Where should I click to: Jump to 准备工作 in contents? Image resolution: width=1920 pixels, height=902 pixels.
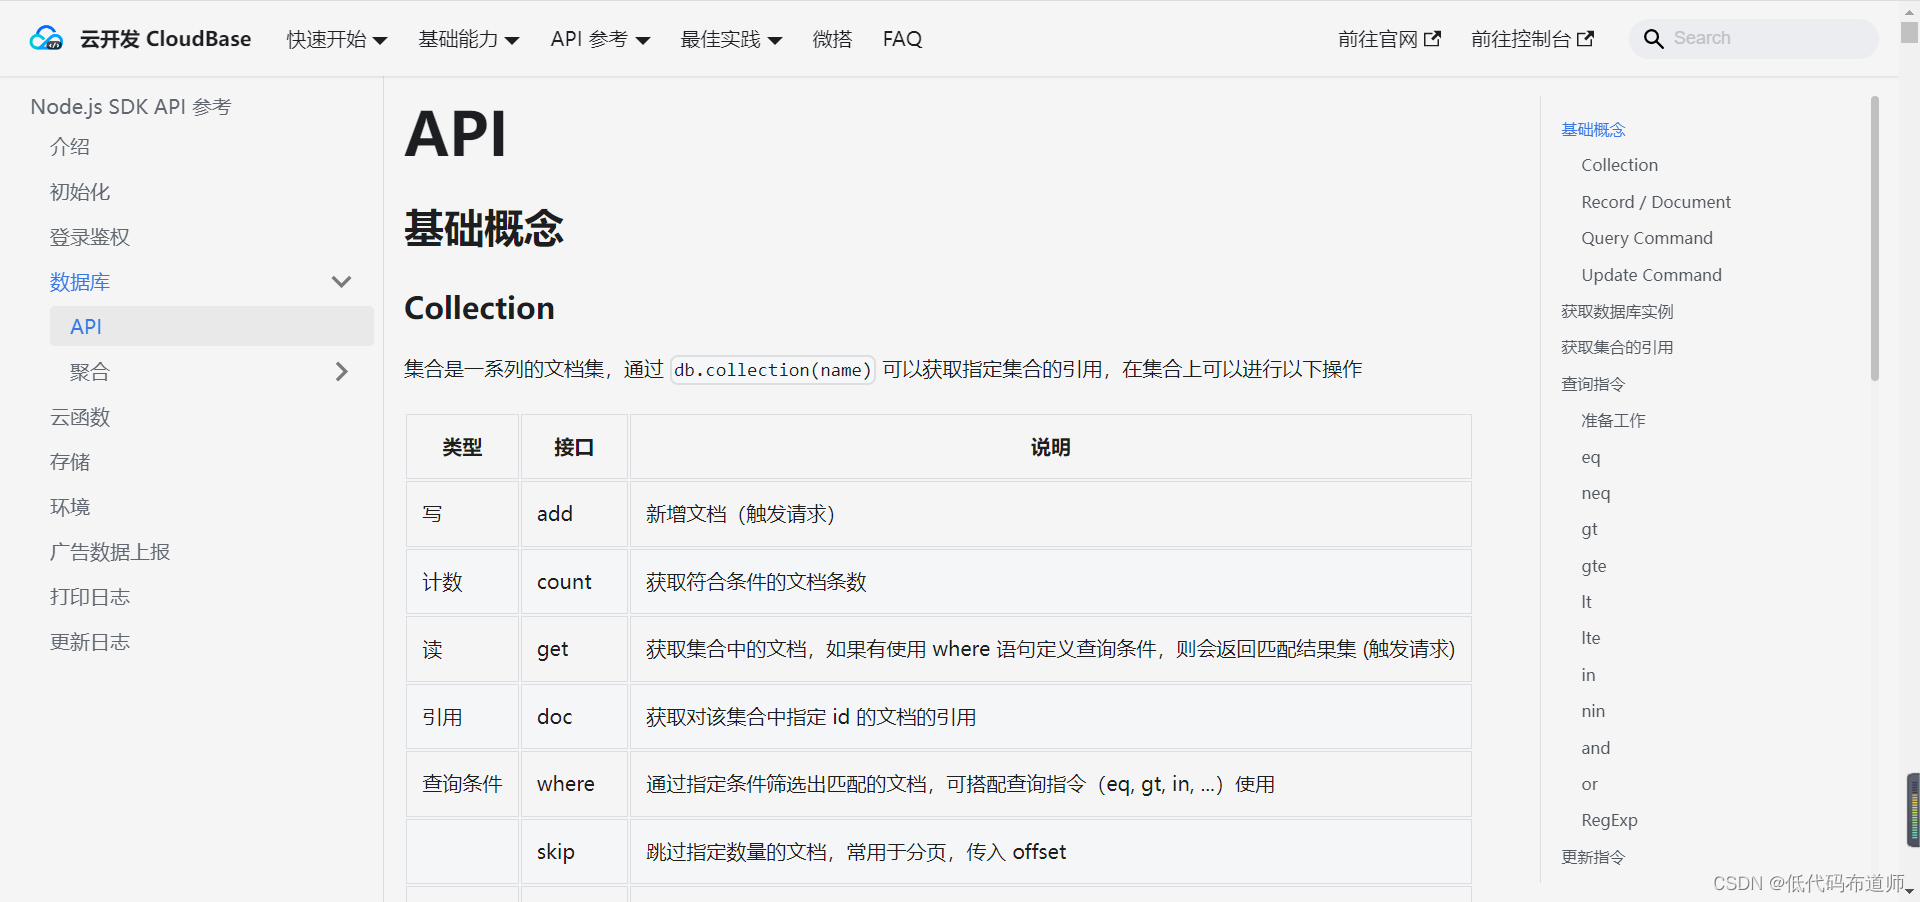coord(1613,420)
